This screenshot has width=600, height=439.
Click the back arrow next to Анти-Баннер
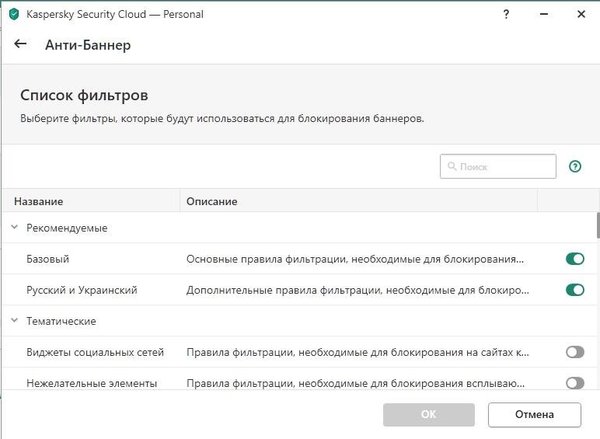[20, 44]
